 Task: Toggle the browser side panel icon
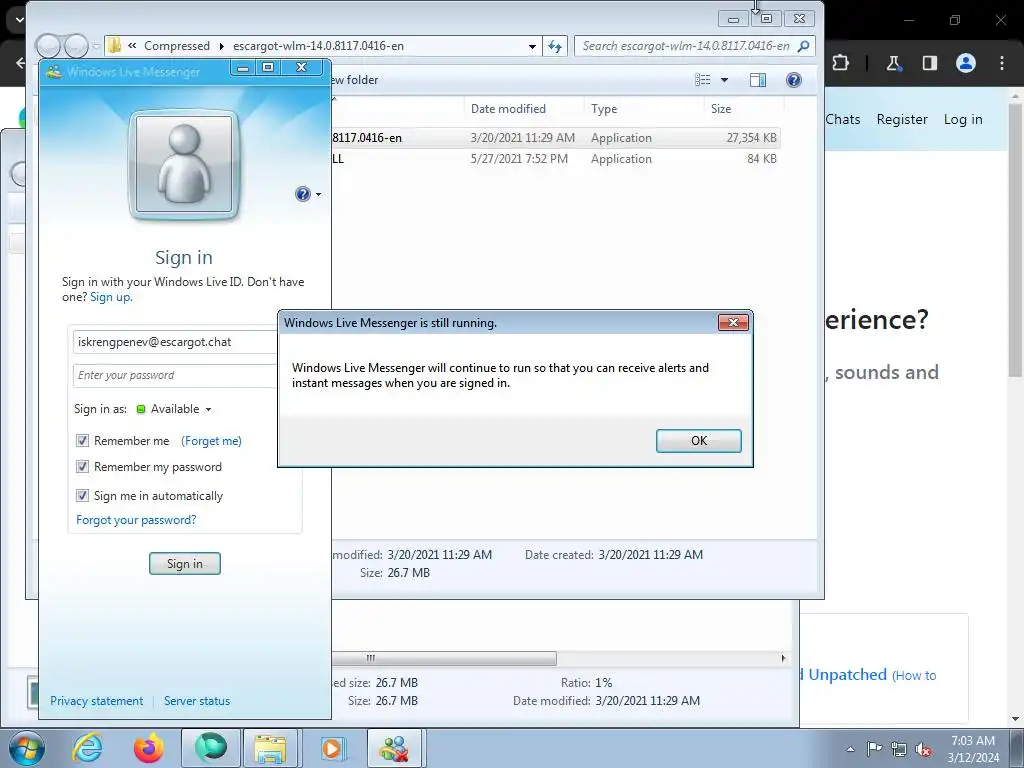(929, 63)
